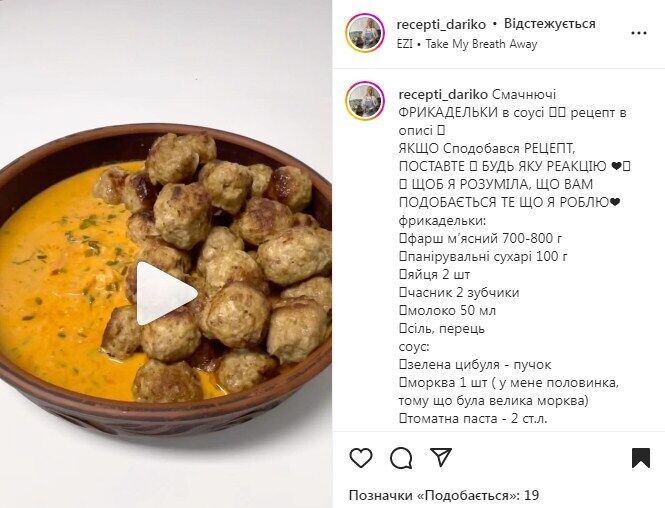Click the ЯКЩО Сподобався РЕЦЕПТ text
Screen dimensions: 665x508
486,149
